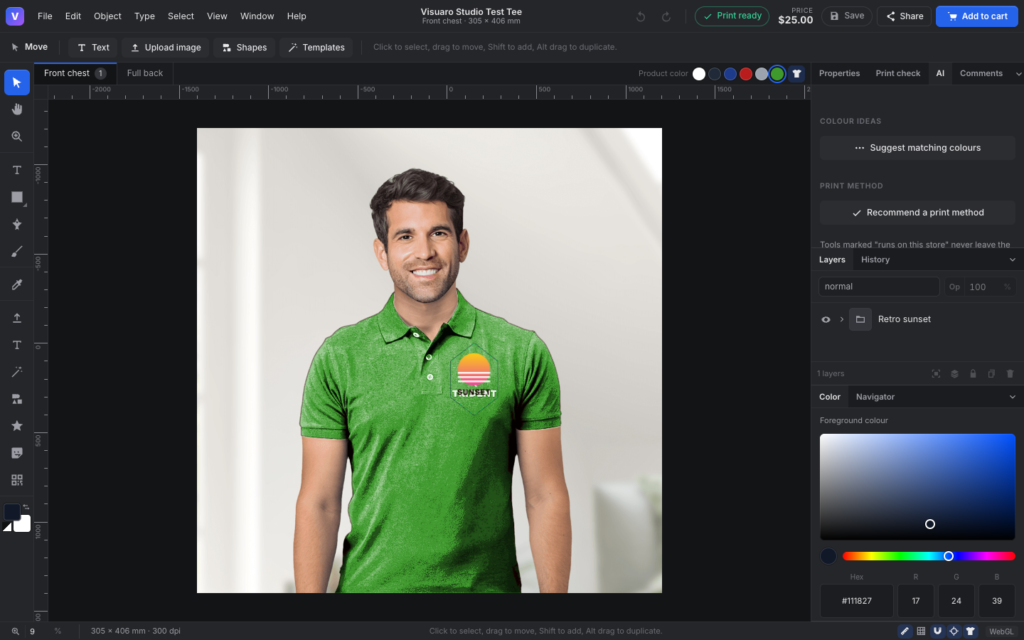
Task: Select the Brush tool
Action: point(17,251)
